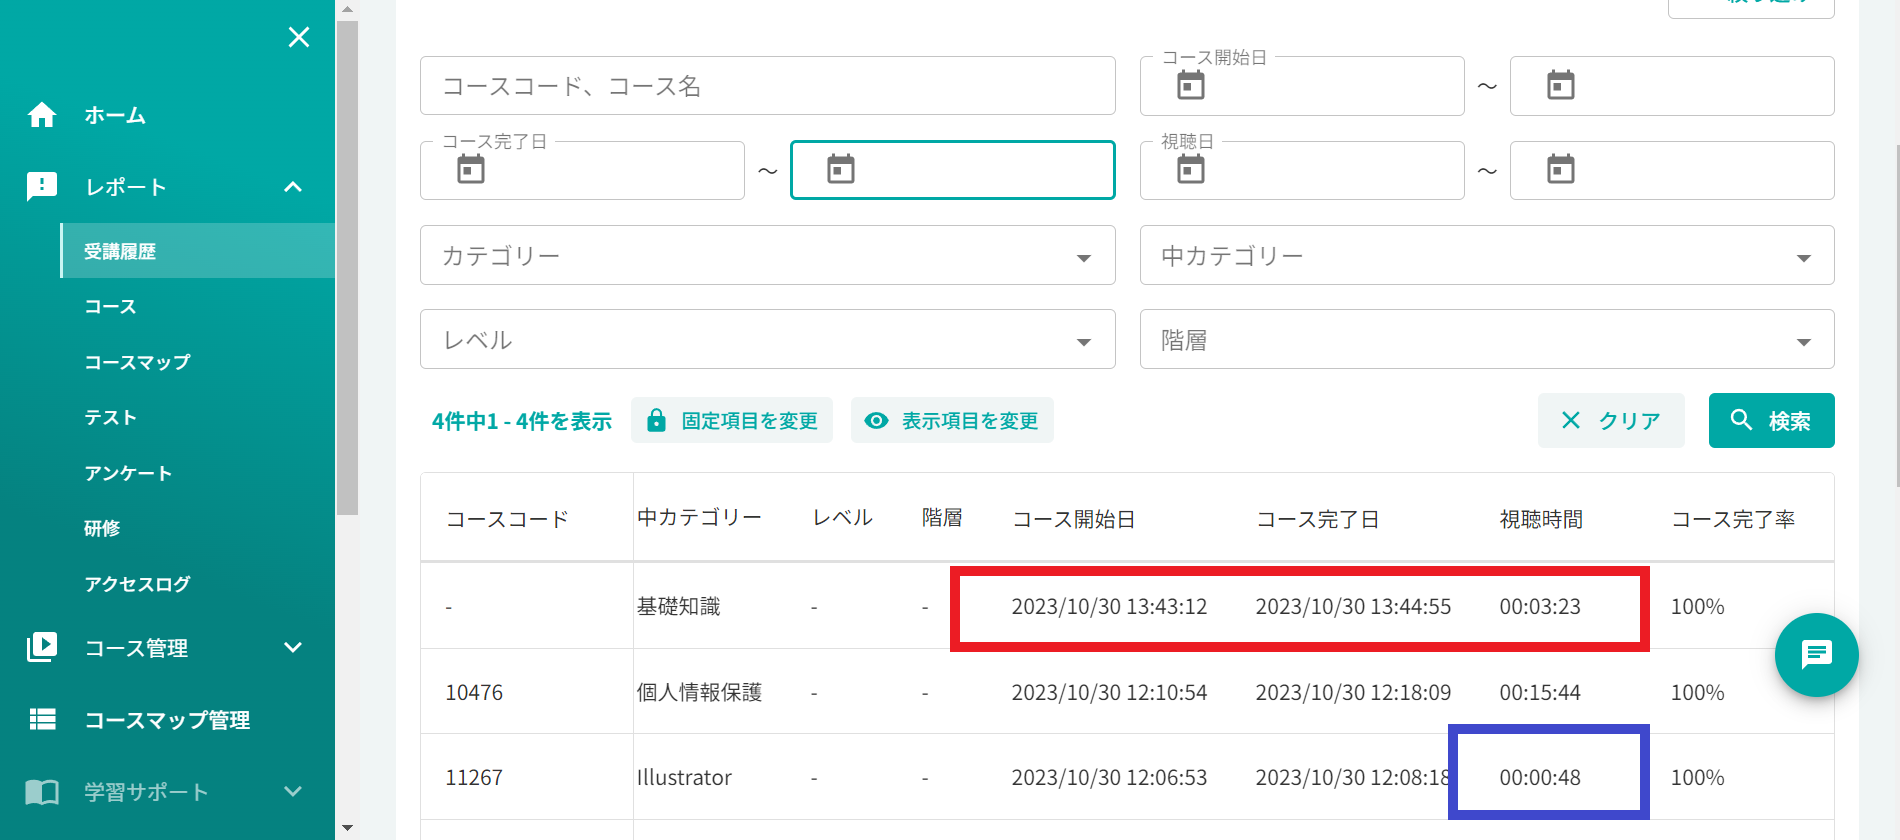Screen dimensions: 1900x840
Task: Open 研修 report item
Action: pos(102,528)
